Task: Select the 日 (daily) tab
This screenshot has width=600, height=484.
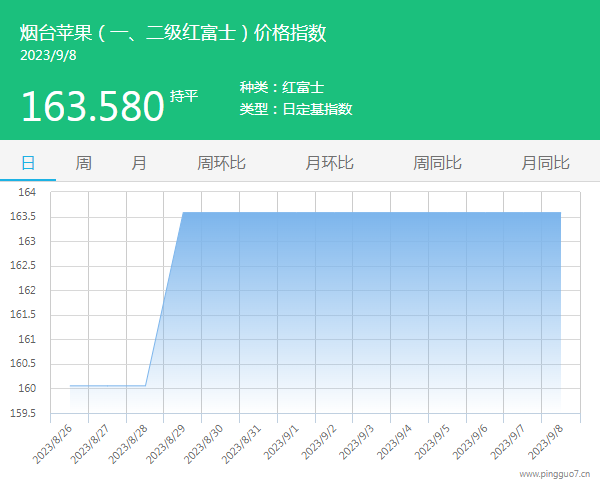Action: click(28, 162)
